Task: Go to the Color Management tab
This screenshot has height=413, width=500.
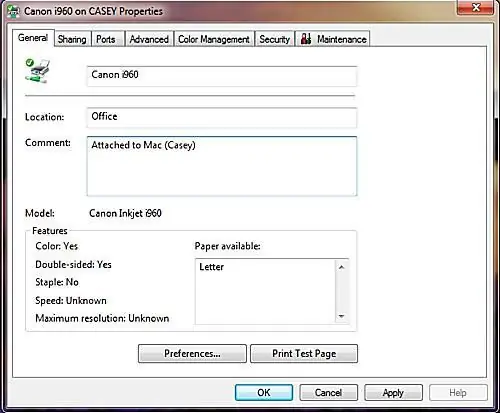Action: click(x=214, y=39)
